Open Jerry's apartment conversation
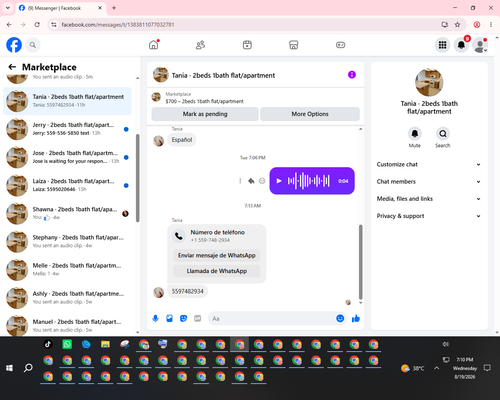This screenshot has height=400, width=500. coord(68,129)
